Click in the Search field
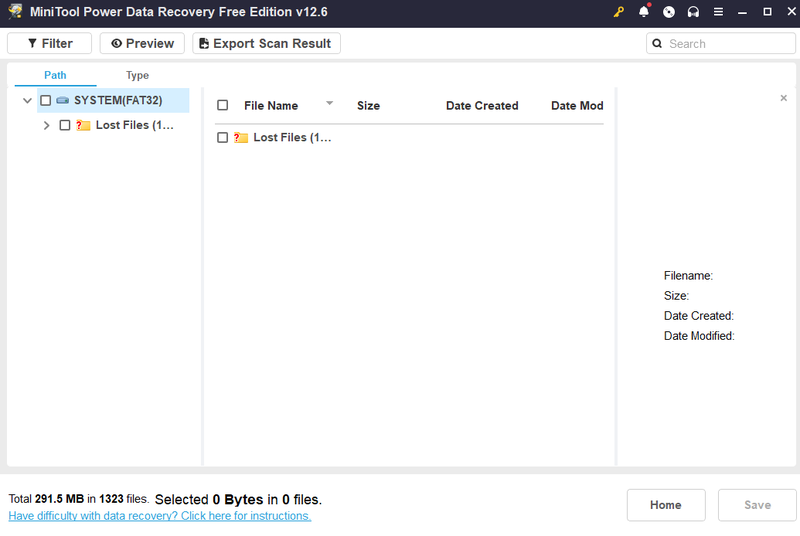800x536 pixels. [x=721, y=43]
